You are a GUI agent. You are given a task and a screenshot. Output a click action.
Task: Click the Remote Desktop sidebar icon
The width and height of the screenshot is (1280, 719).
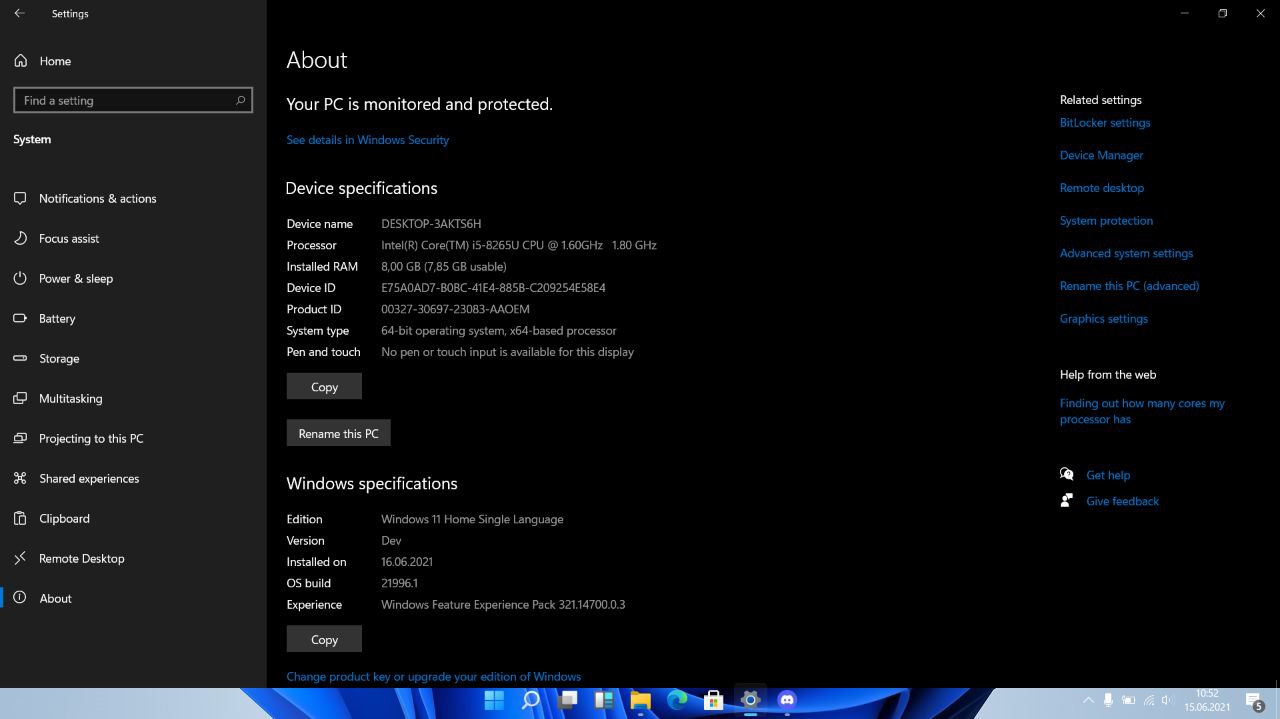click(20, 558)
